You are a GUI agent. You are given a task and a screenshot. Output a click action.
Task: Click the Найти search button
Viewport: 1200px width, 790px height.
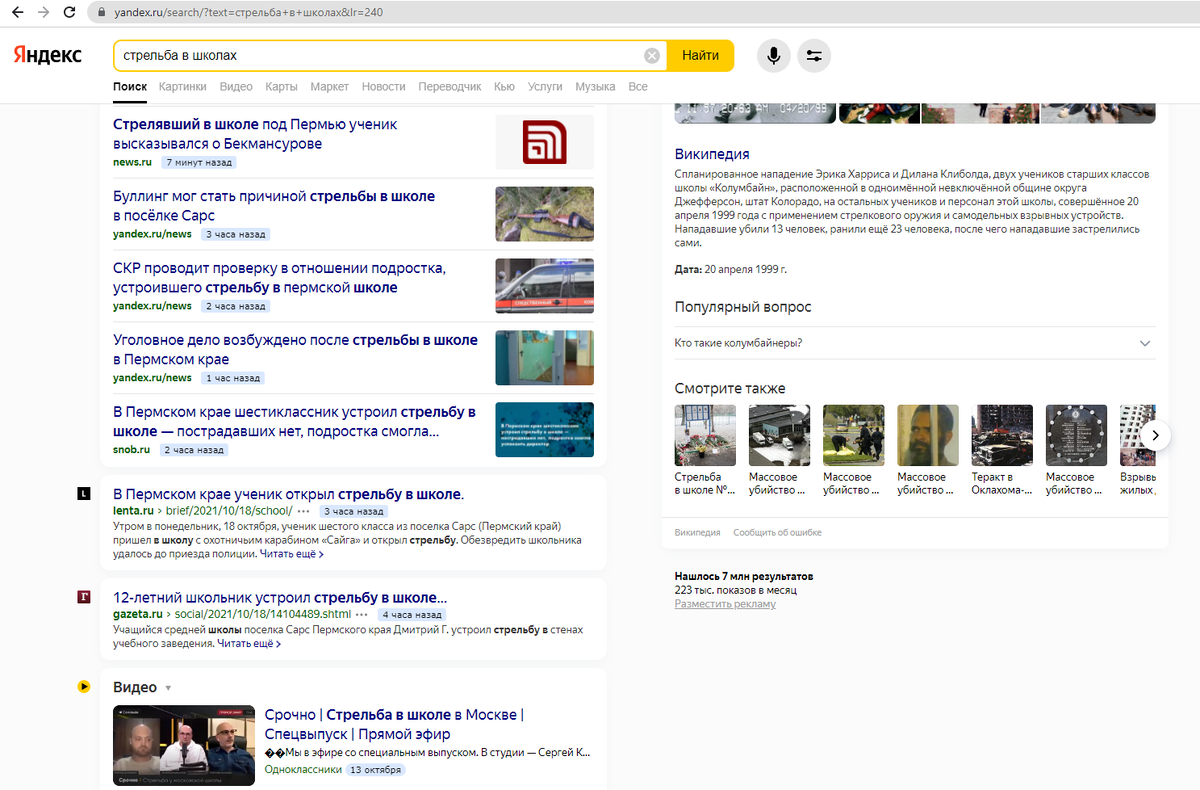(701, 56)
